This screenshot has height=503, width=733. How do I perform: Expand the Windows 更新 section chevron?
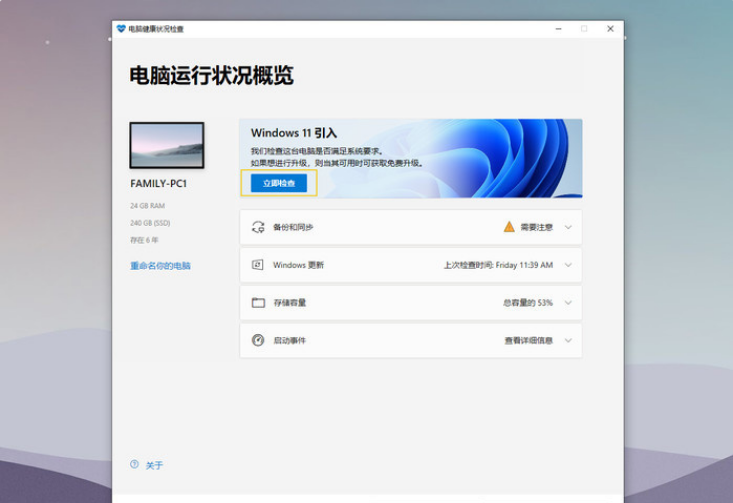tap(568, 265)
